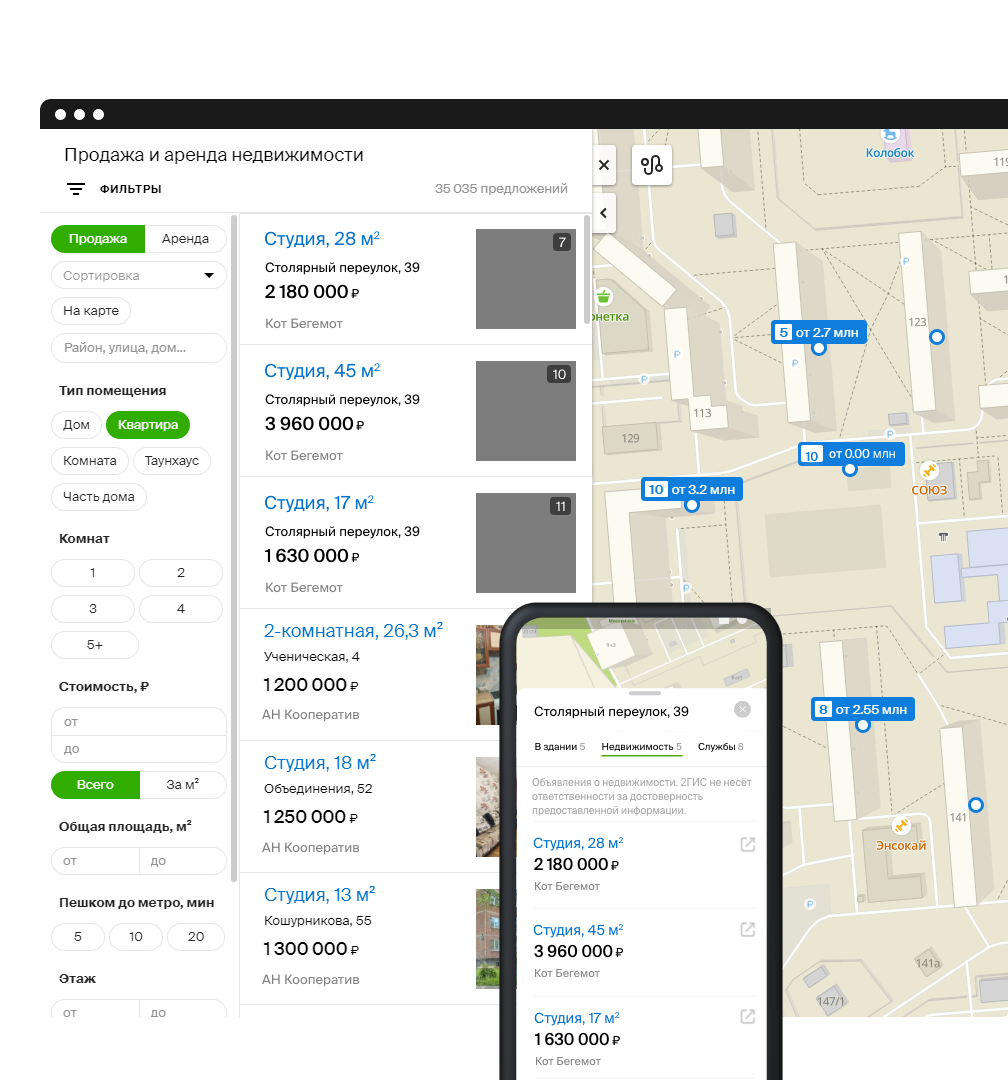Select Дом property type
The height and width of the screenshot is (1080, 1008).
(x=76, y=425)
